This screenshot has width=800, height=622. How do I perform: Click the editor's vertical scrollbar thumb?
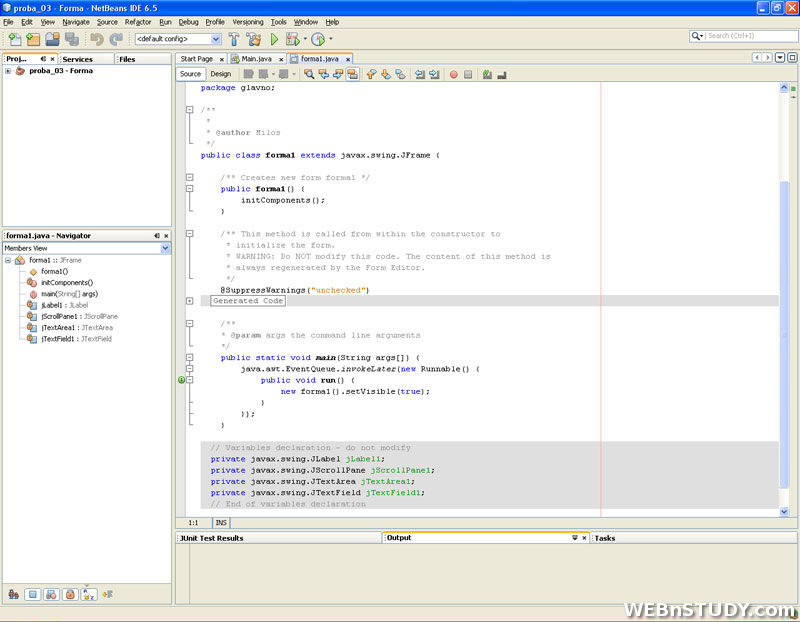[x=784, y=334]
